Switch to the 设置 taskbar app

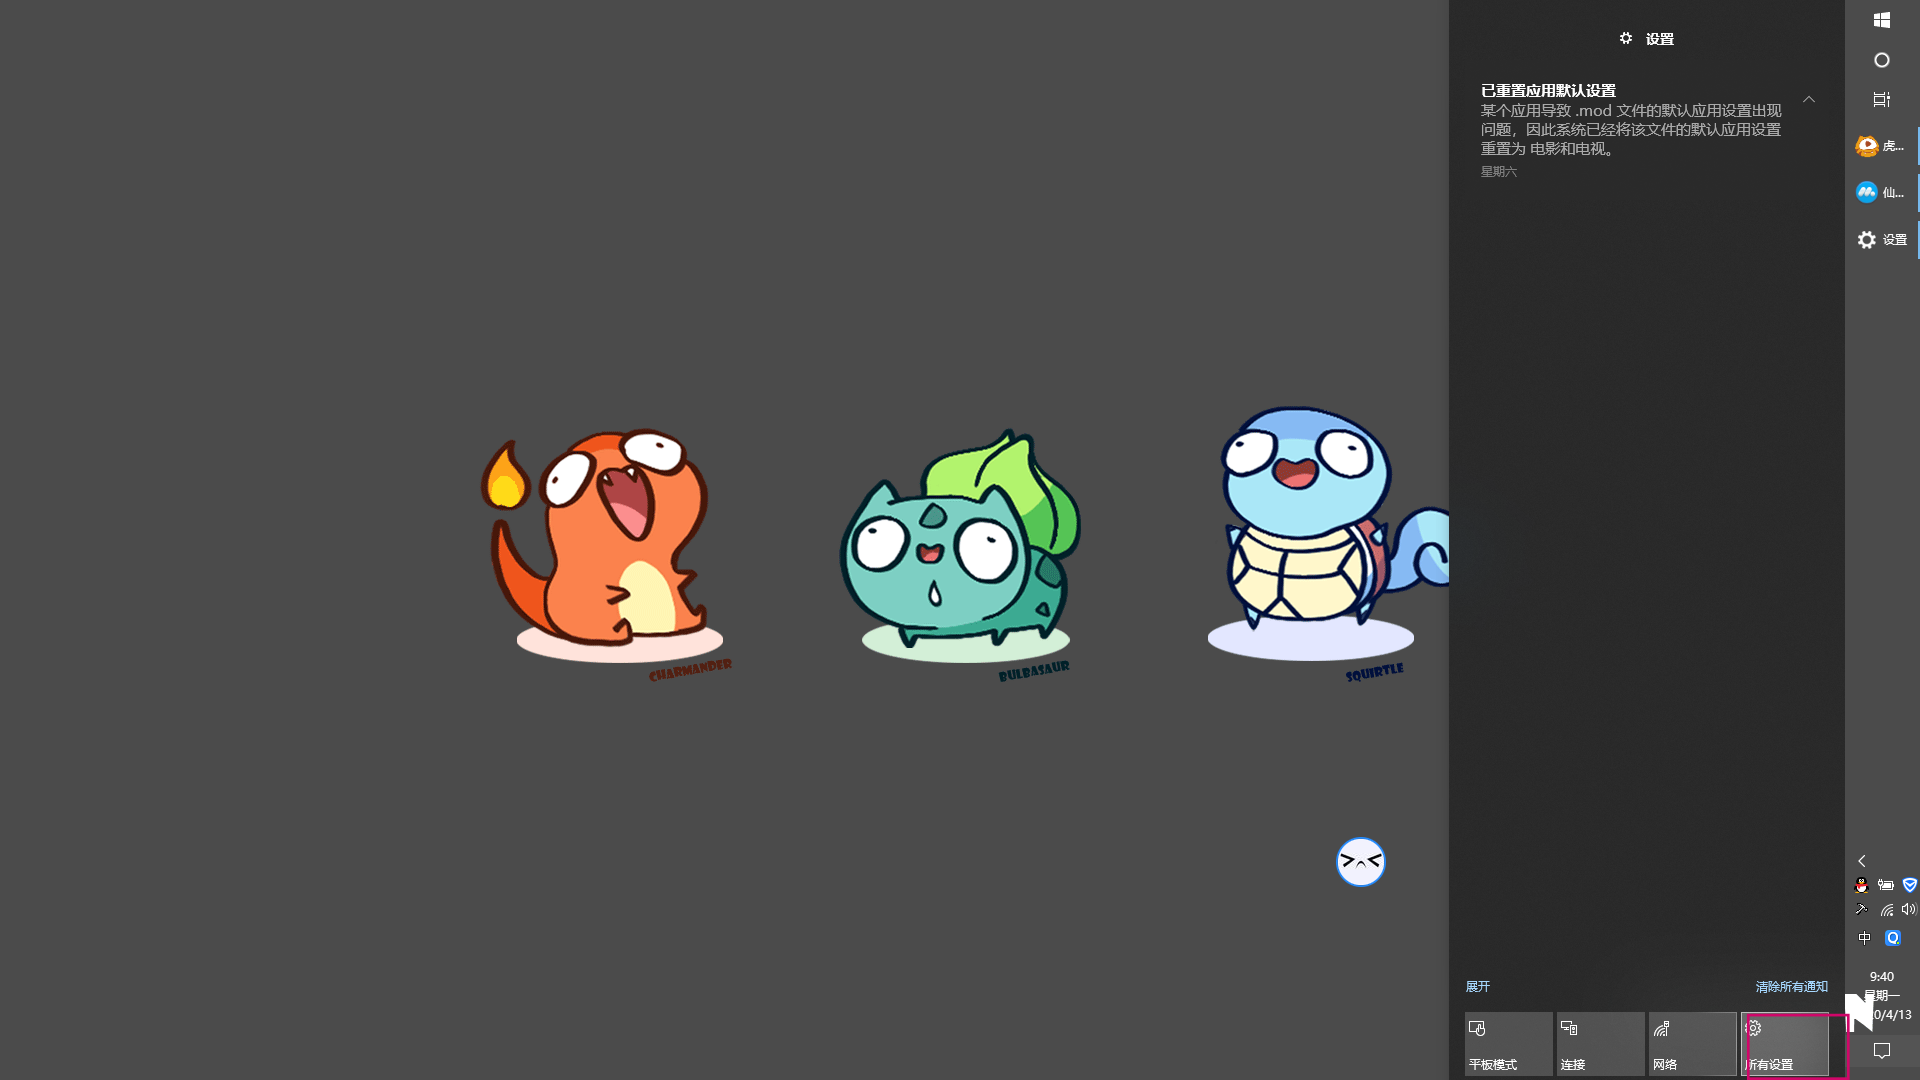1881,240
